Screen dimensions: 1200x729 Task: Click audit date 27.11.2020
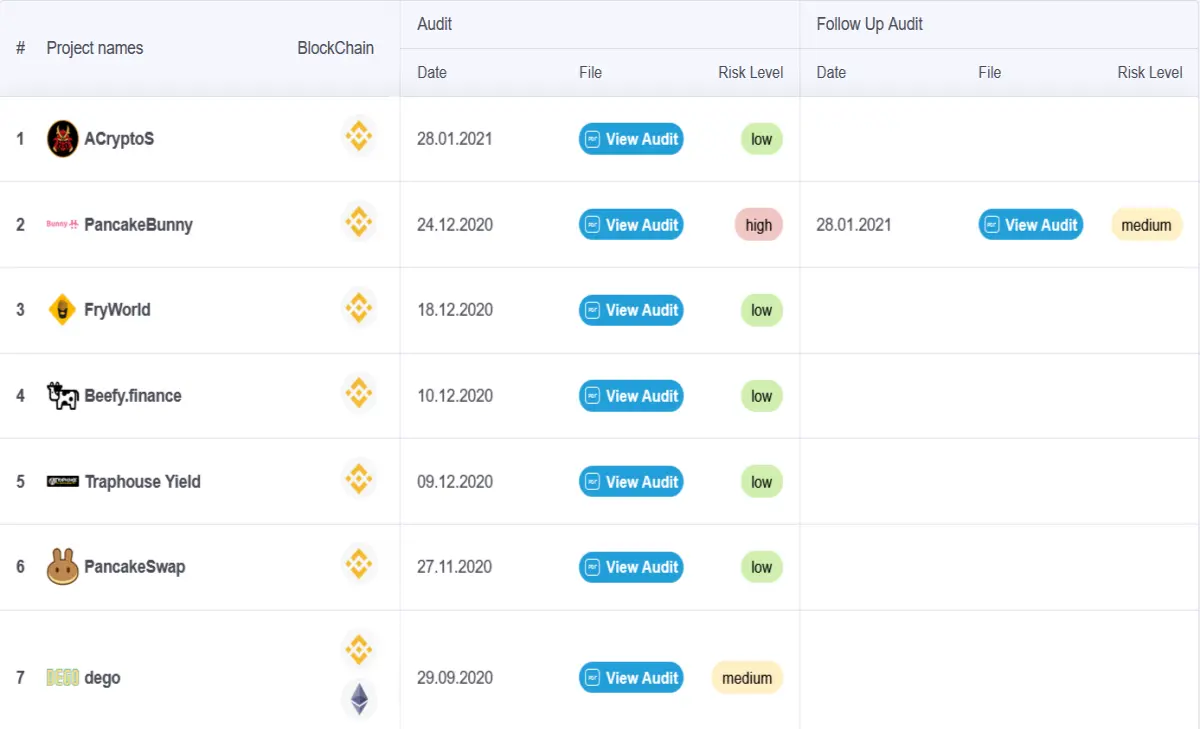(x=455, y=567)
